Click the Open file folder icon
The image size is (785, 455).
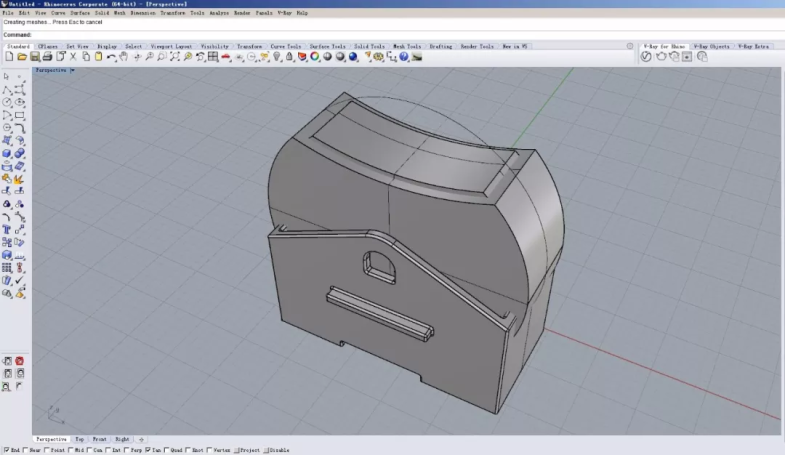point(22,57)
